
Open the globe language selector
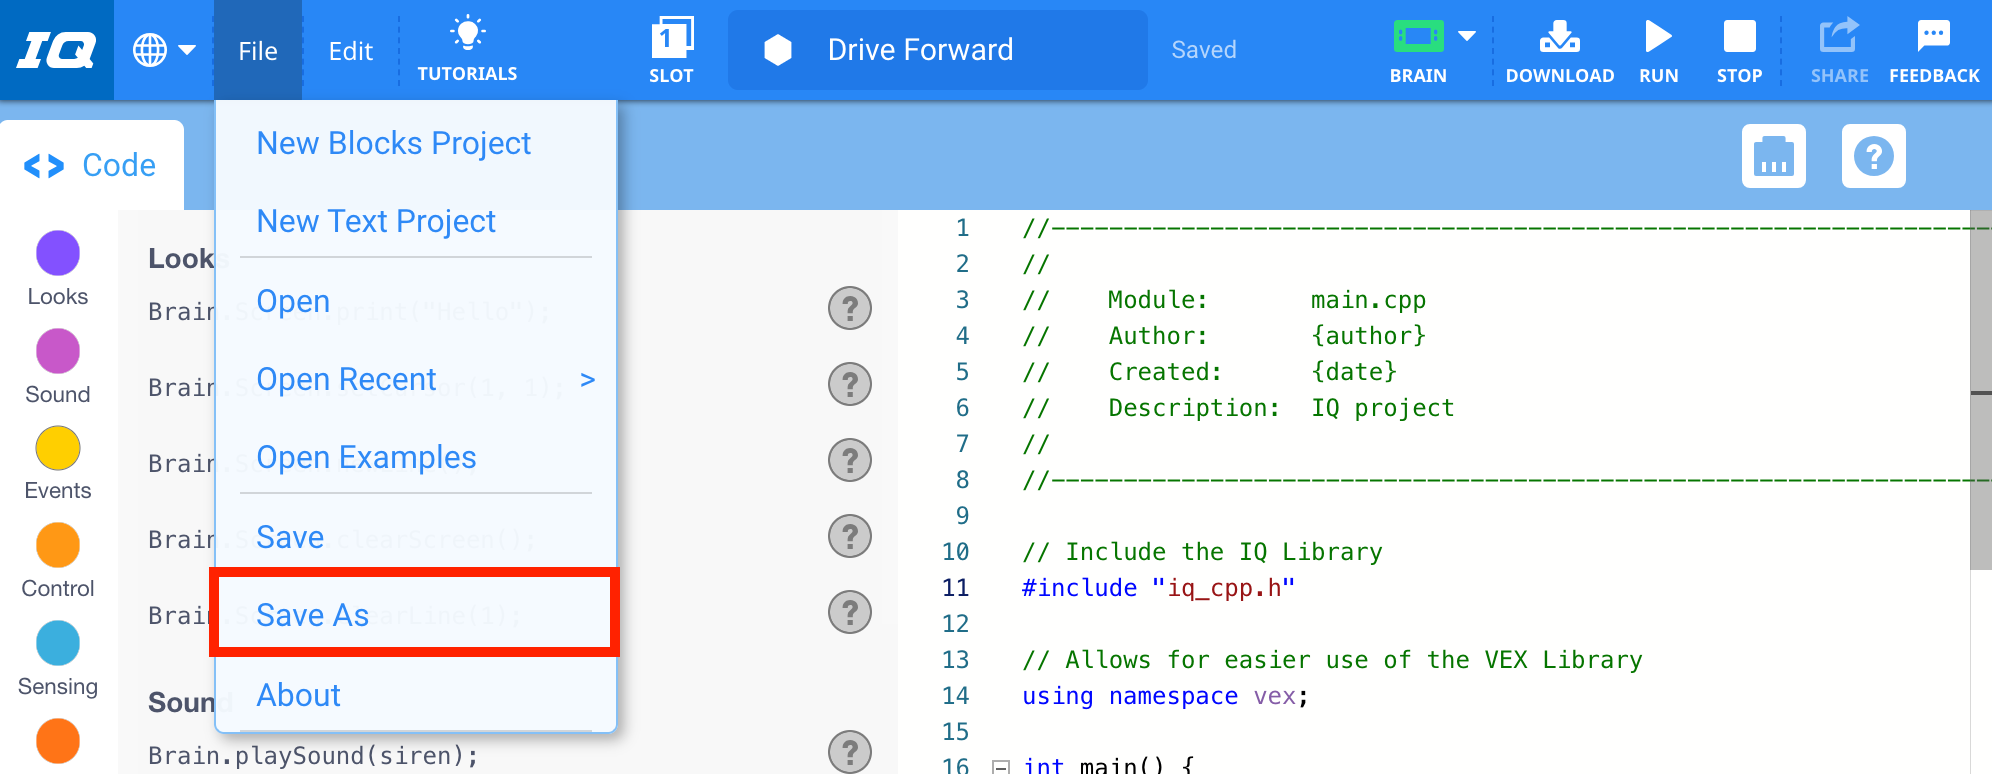(163, 50)
